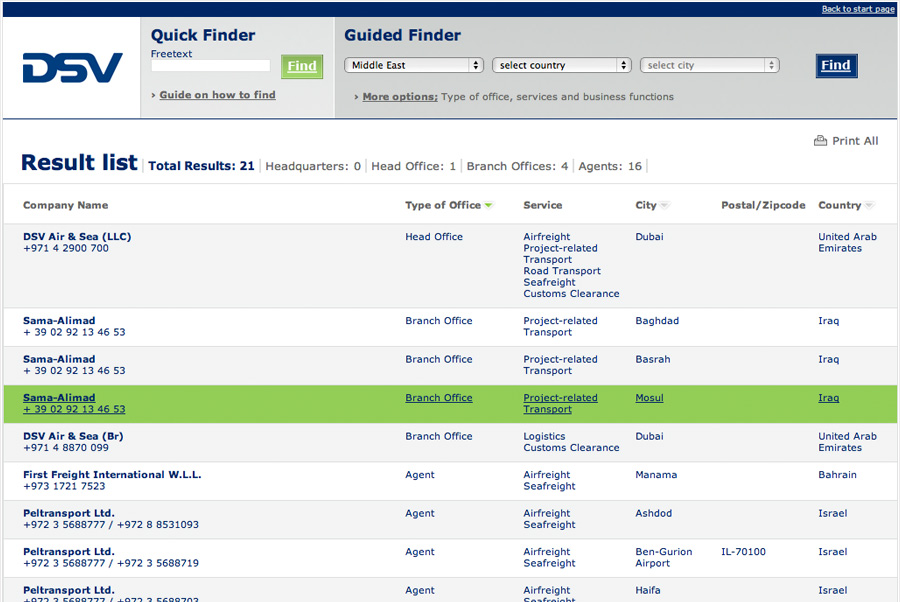
Task: Filter results by Head Office: 1
Action: [413, 166]
